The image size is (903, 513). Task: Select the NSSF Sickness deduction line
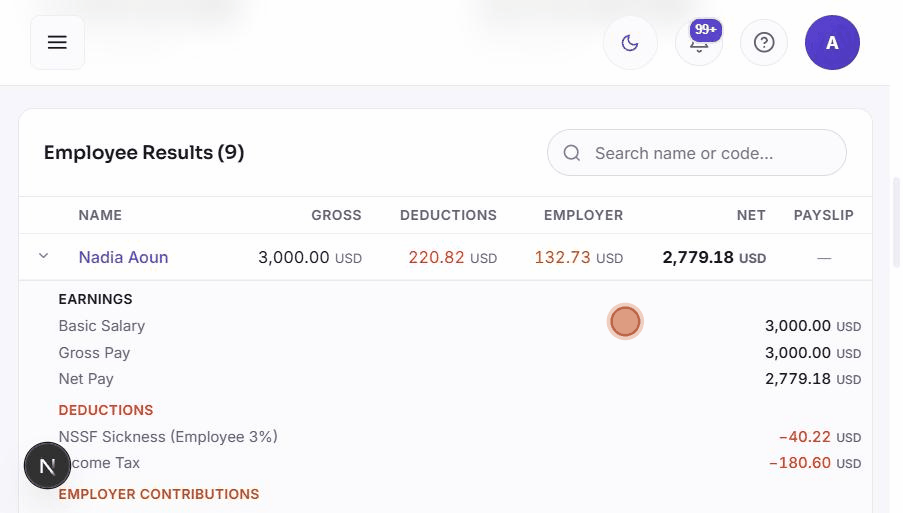(460, 437)
